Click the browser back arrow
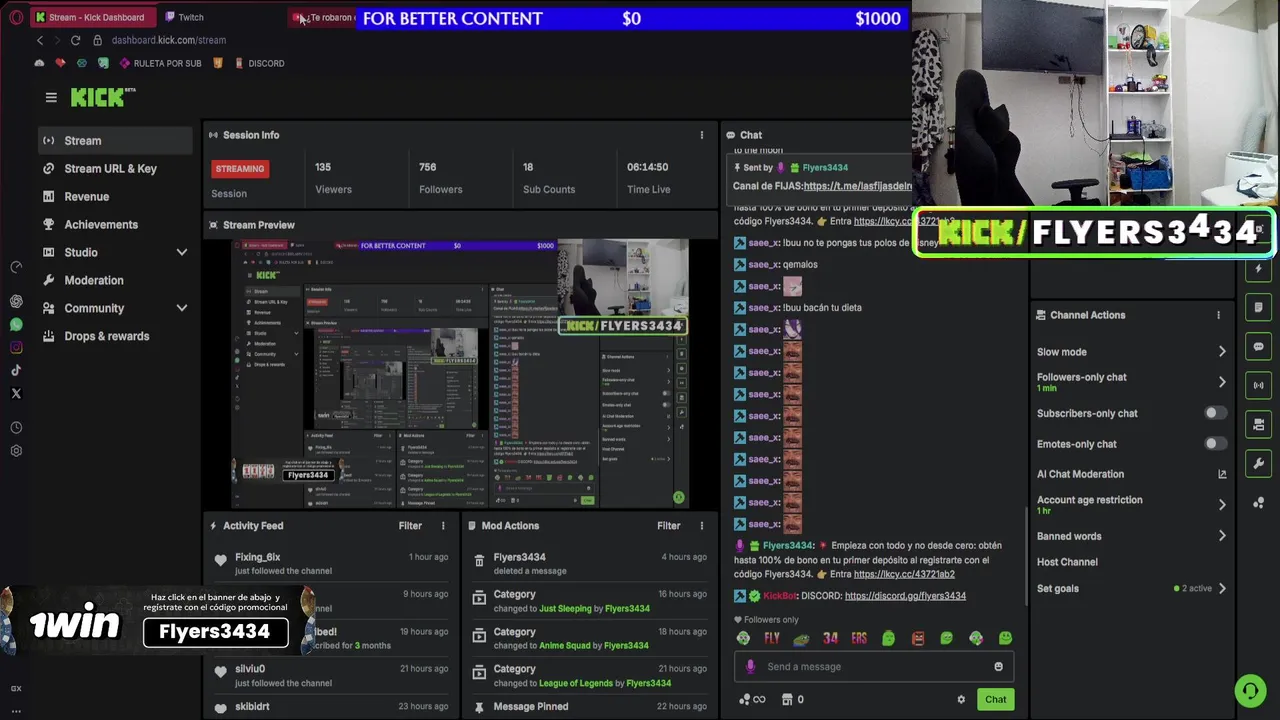 tap(40, 40)
